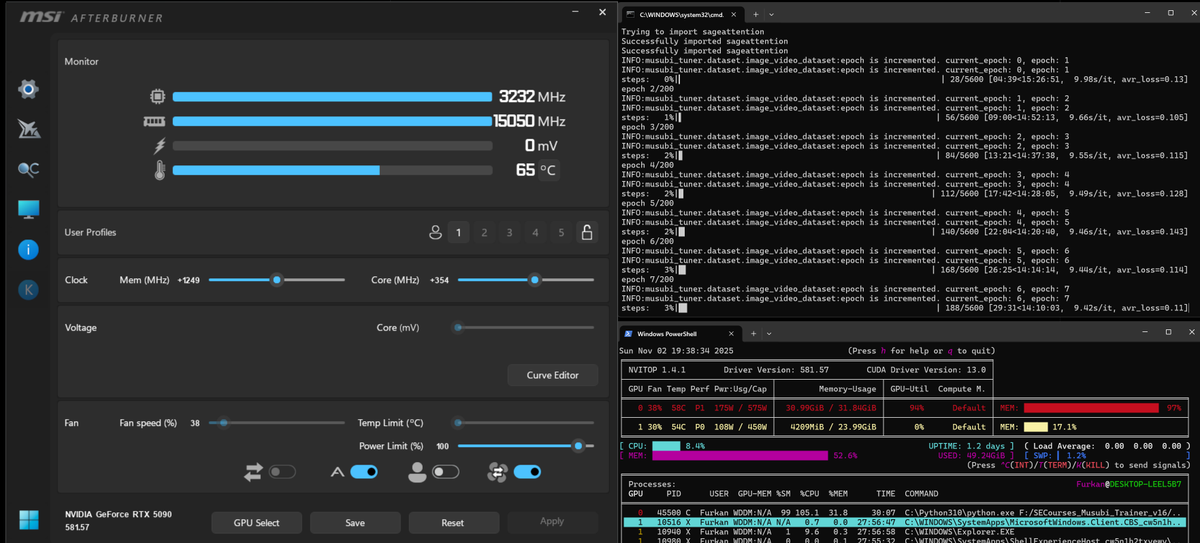Minimize the Afterburner window
The width and height of the screenshot is (1200, 543).
point(575,13)
